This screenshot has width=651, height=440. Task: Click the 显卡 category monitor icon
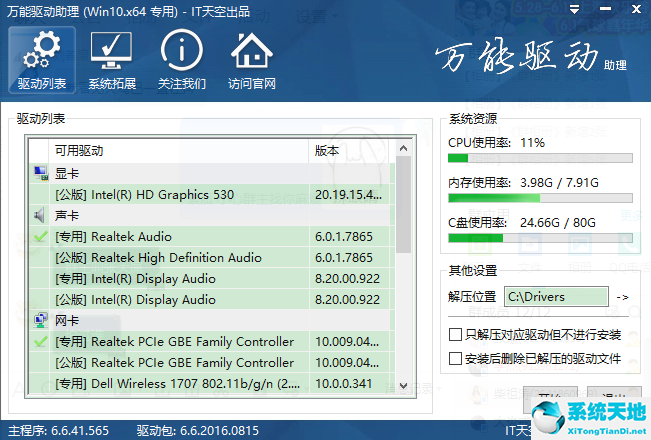pos(41,174)
